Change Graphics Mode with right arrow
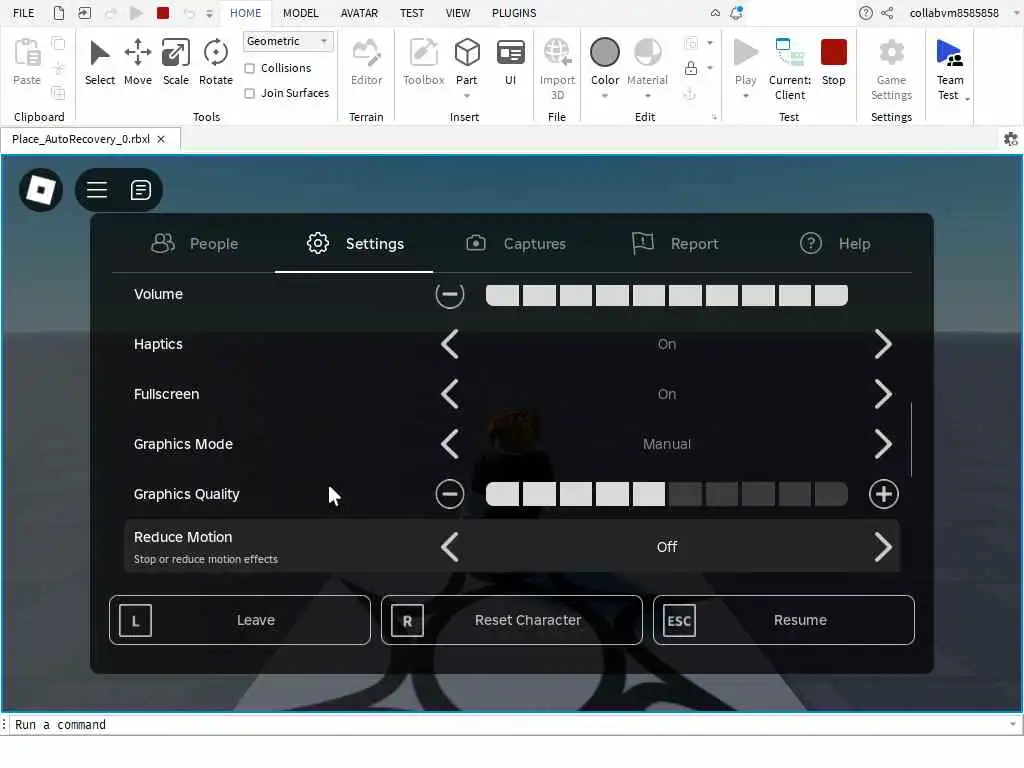 coord(883,445)
